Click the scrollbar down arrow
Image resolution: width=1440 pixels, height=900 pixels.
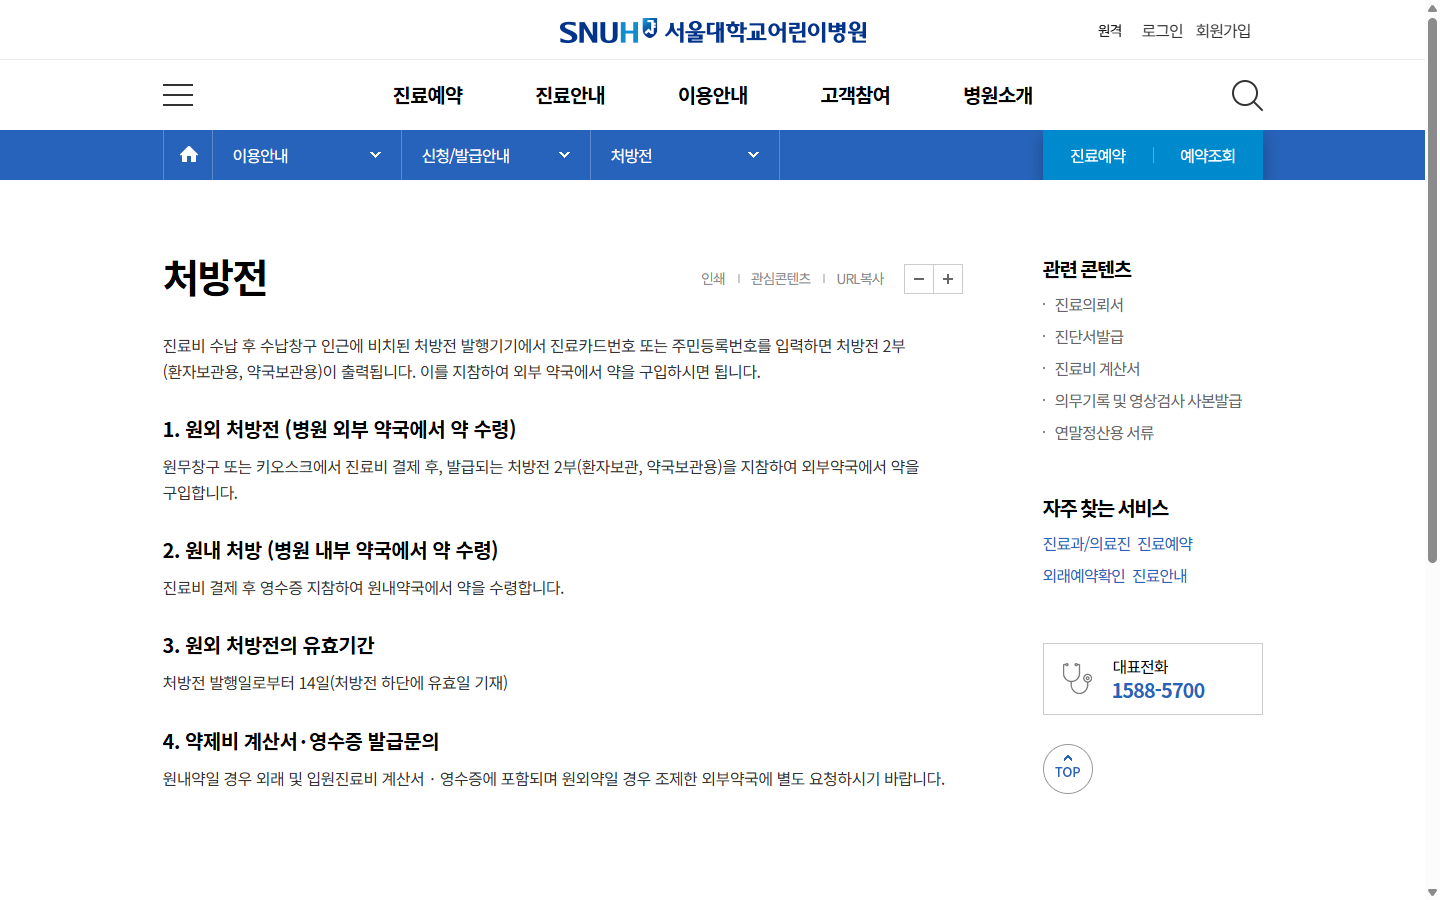1432,892
